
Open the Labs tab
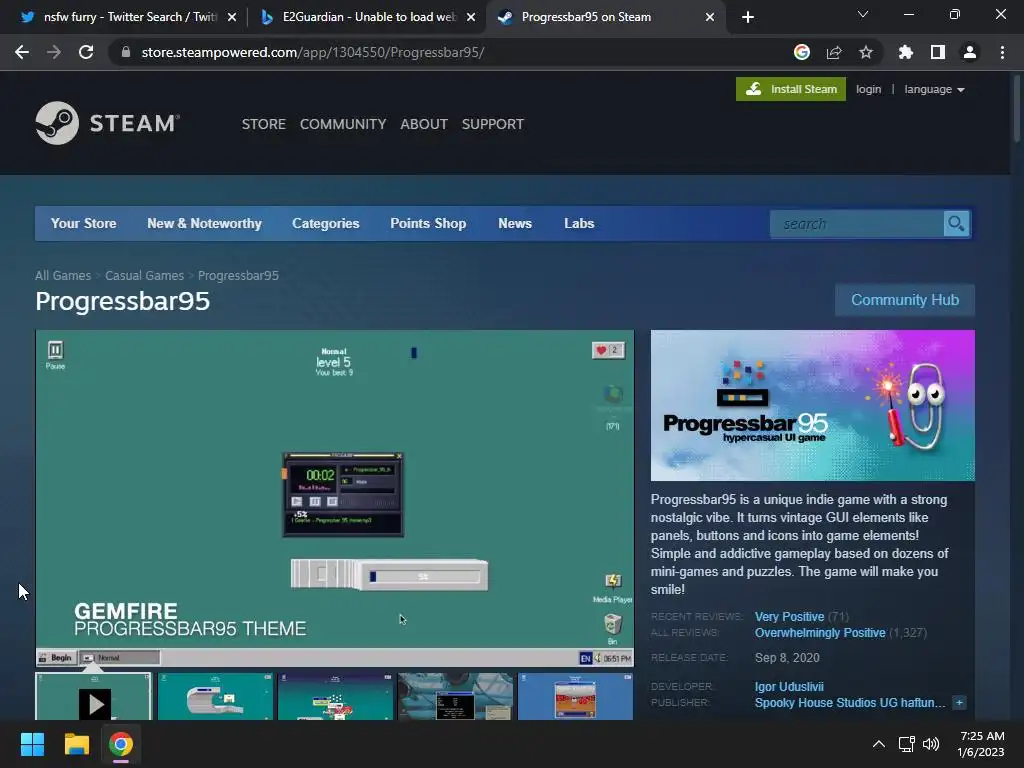click(x=579, y=223)
